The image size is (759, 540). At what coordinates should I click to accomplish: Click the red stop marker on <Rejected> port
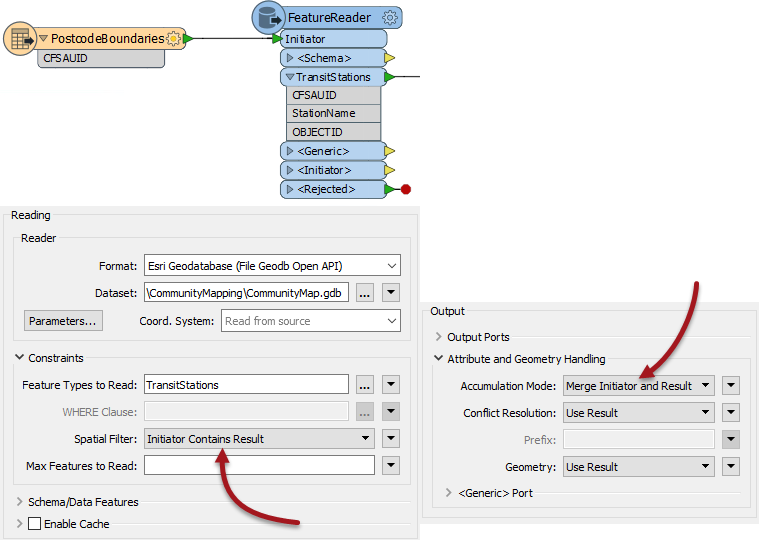coord(406,189)
